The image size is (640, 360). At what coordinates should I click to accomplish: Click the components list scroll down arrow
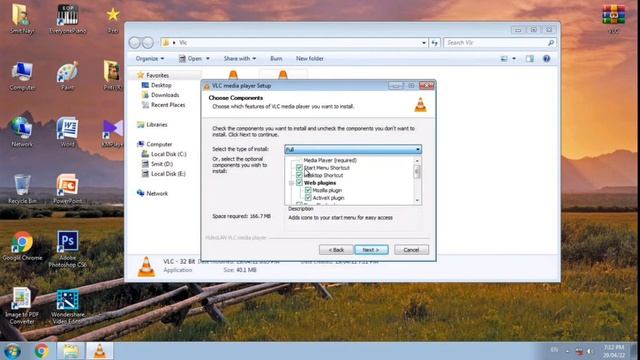[417, 200]
